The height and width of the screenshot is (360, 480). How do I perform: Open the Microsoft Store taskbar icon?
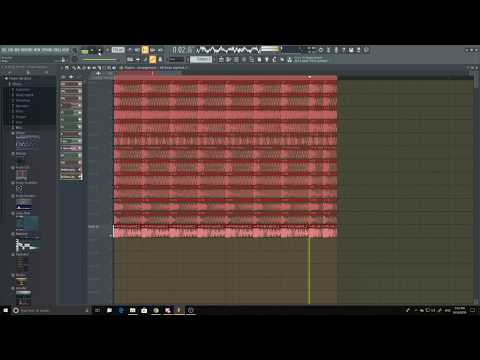coord(144,310)
